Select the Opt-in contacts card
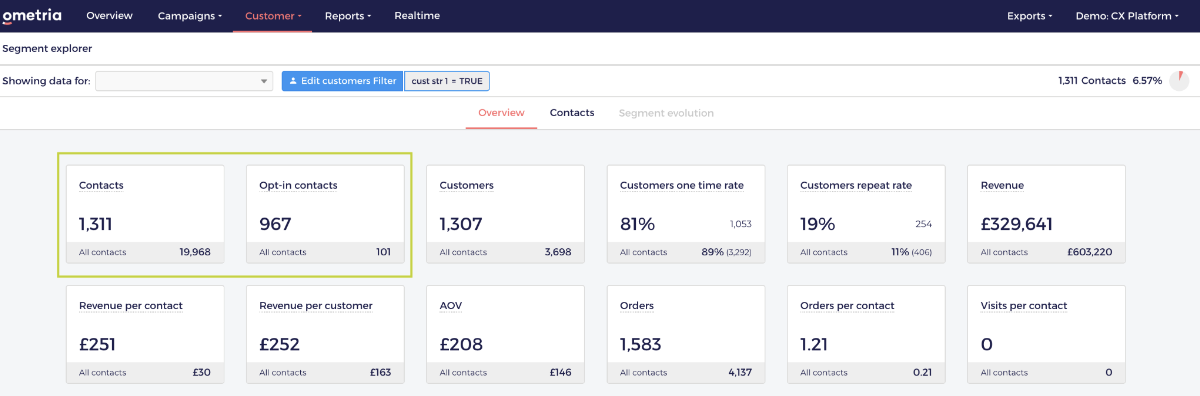Viewport: 1200px width, 396px height. (x=325, y=214)
